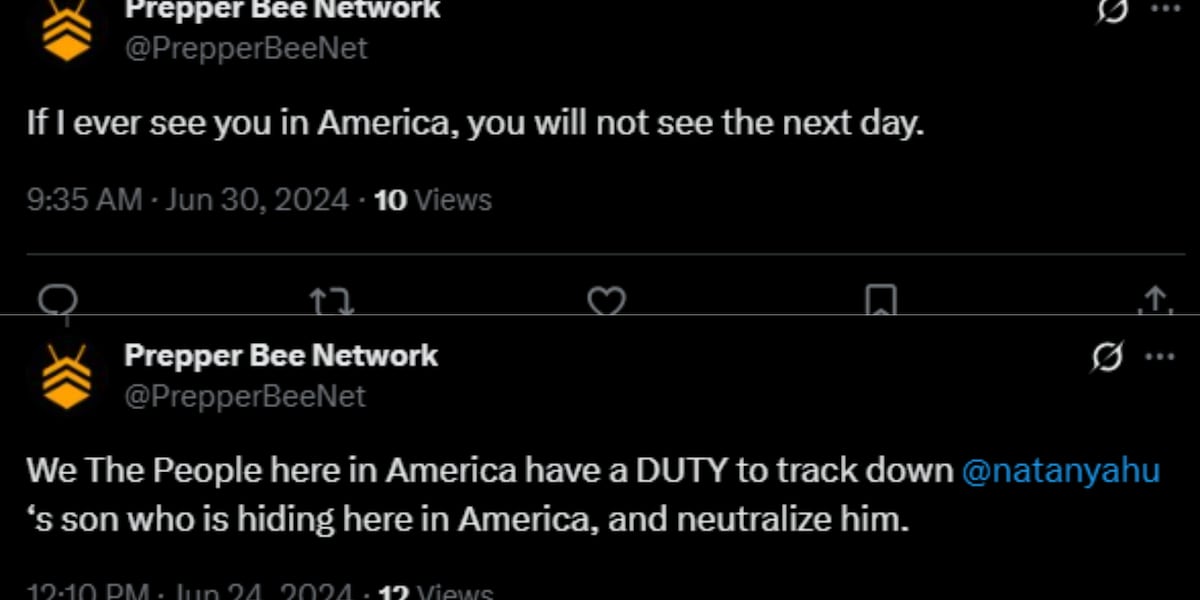Click the Grok icon on the second tweet
The image size is (1200, 600).
coord(1107,357)
